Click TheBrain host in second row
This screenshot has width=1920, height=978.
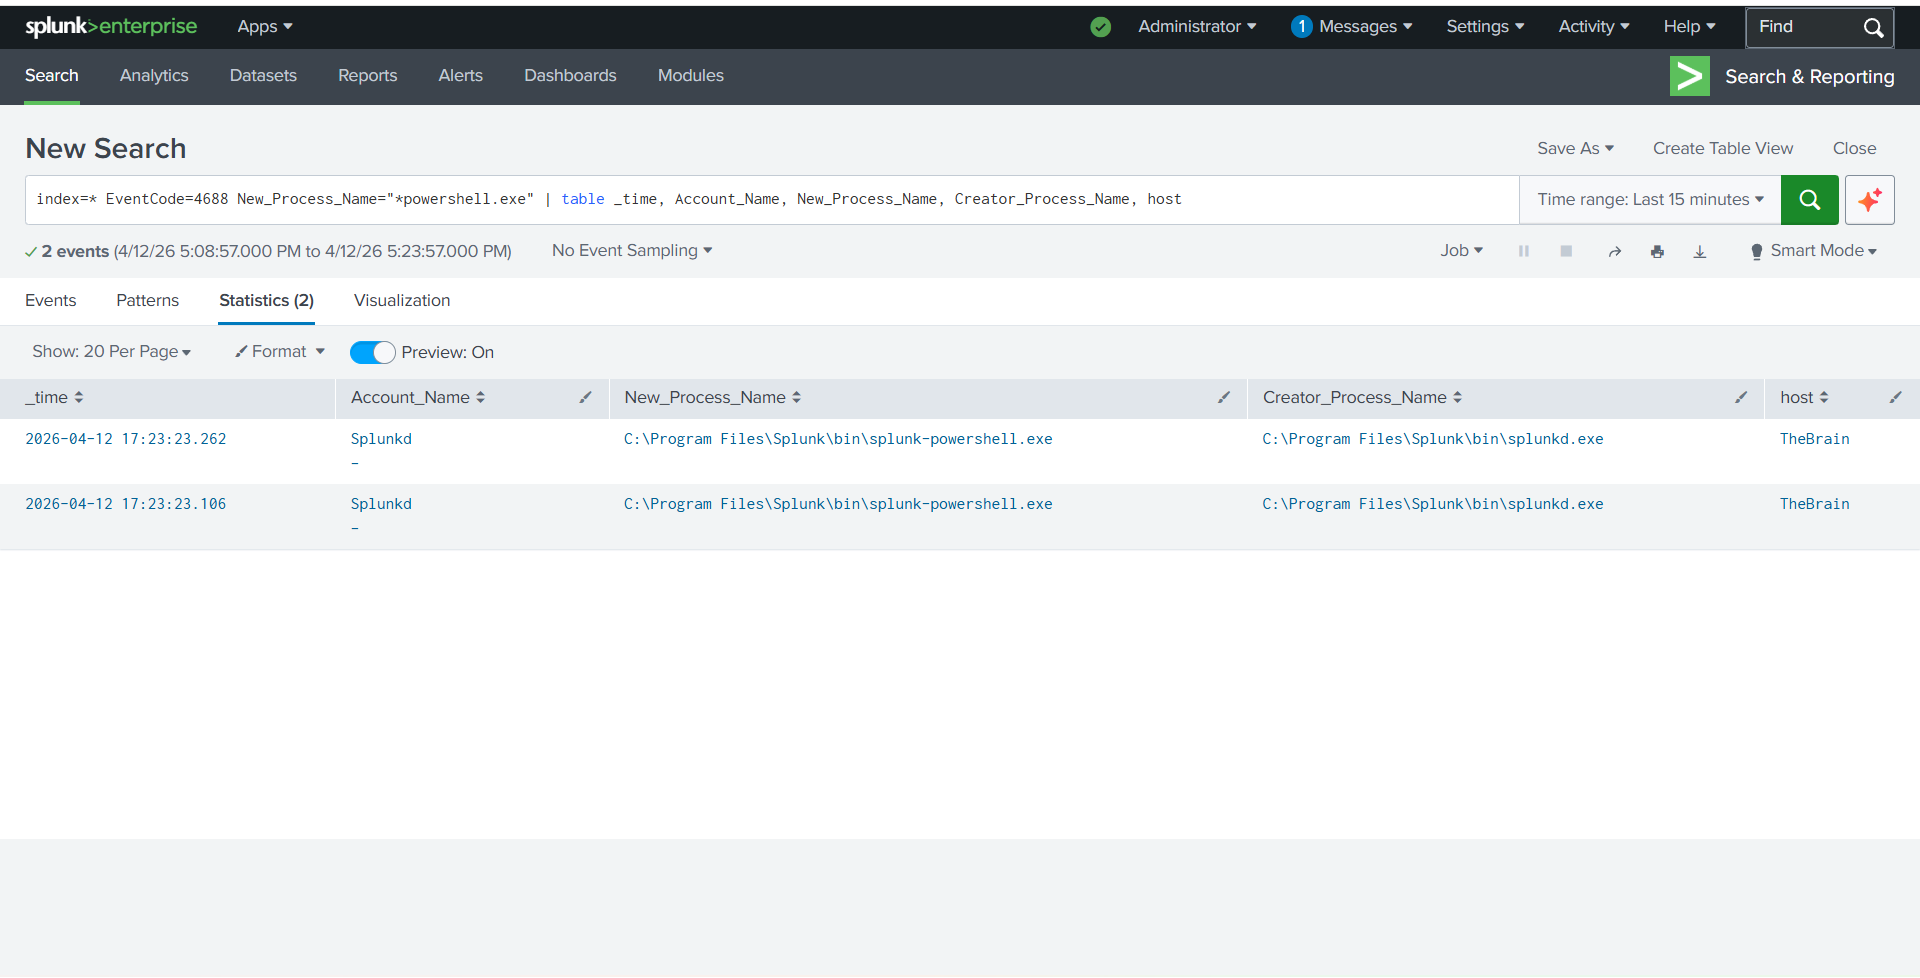pyautogui.click(x=1814, y=504)
